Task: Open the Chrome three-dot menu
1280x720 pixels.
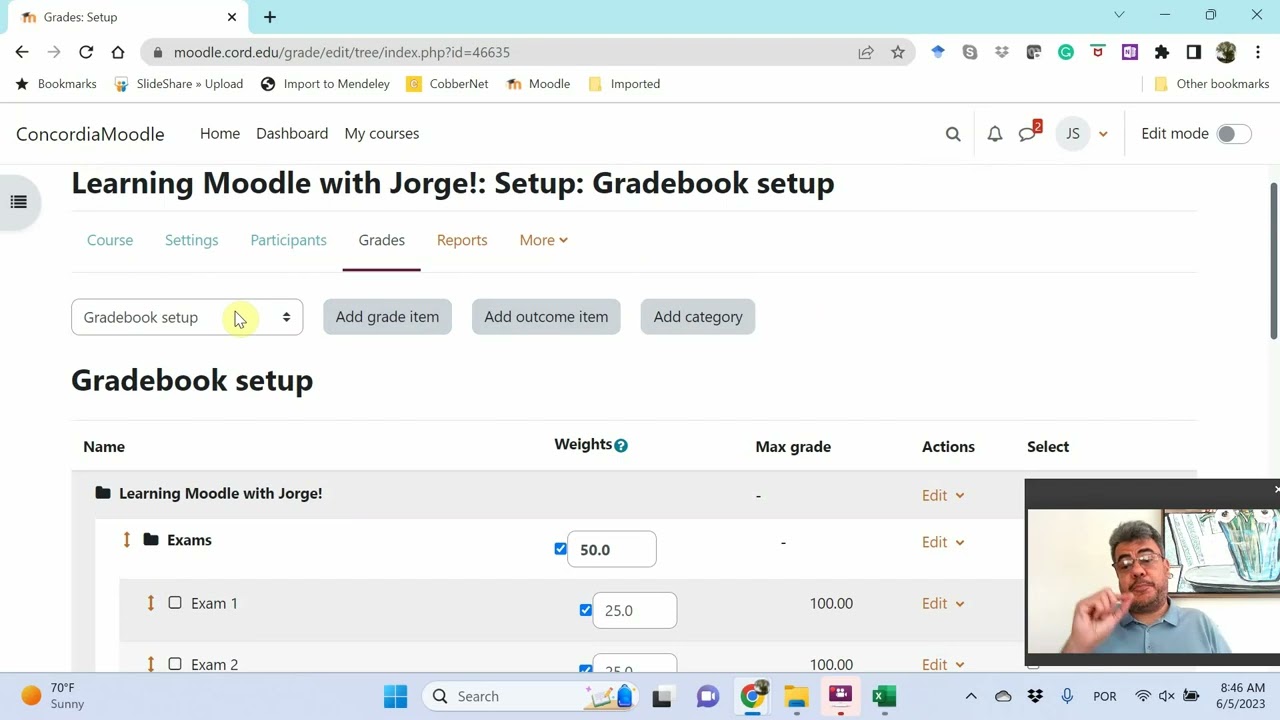Action: click(1258, 52)
